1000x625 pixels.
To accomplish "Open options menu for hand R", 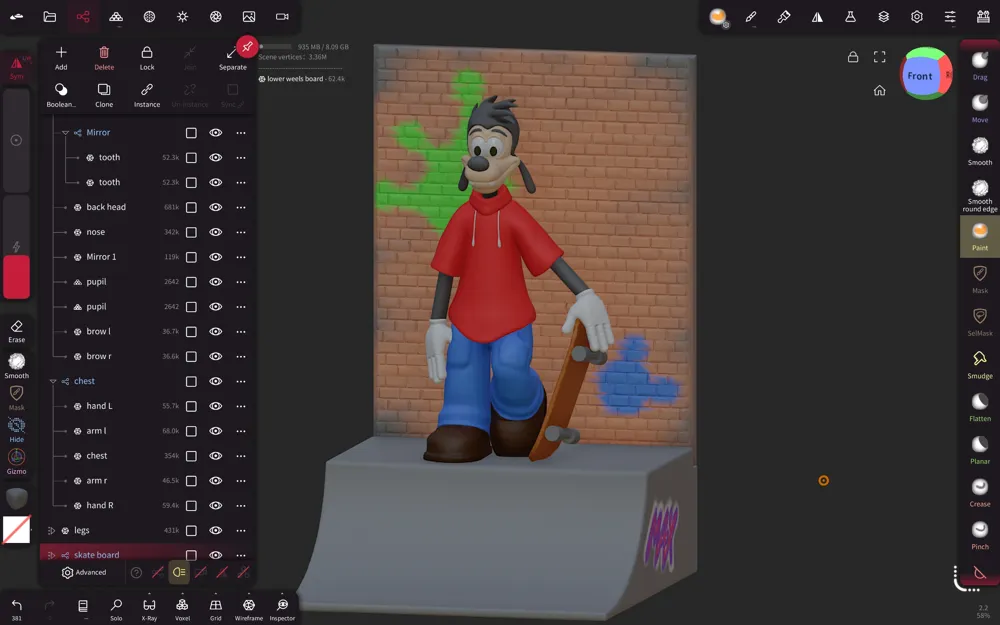I will [x=240, y=506].
